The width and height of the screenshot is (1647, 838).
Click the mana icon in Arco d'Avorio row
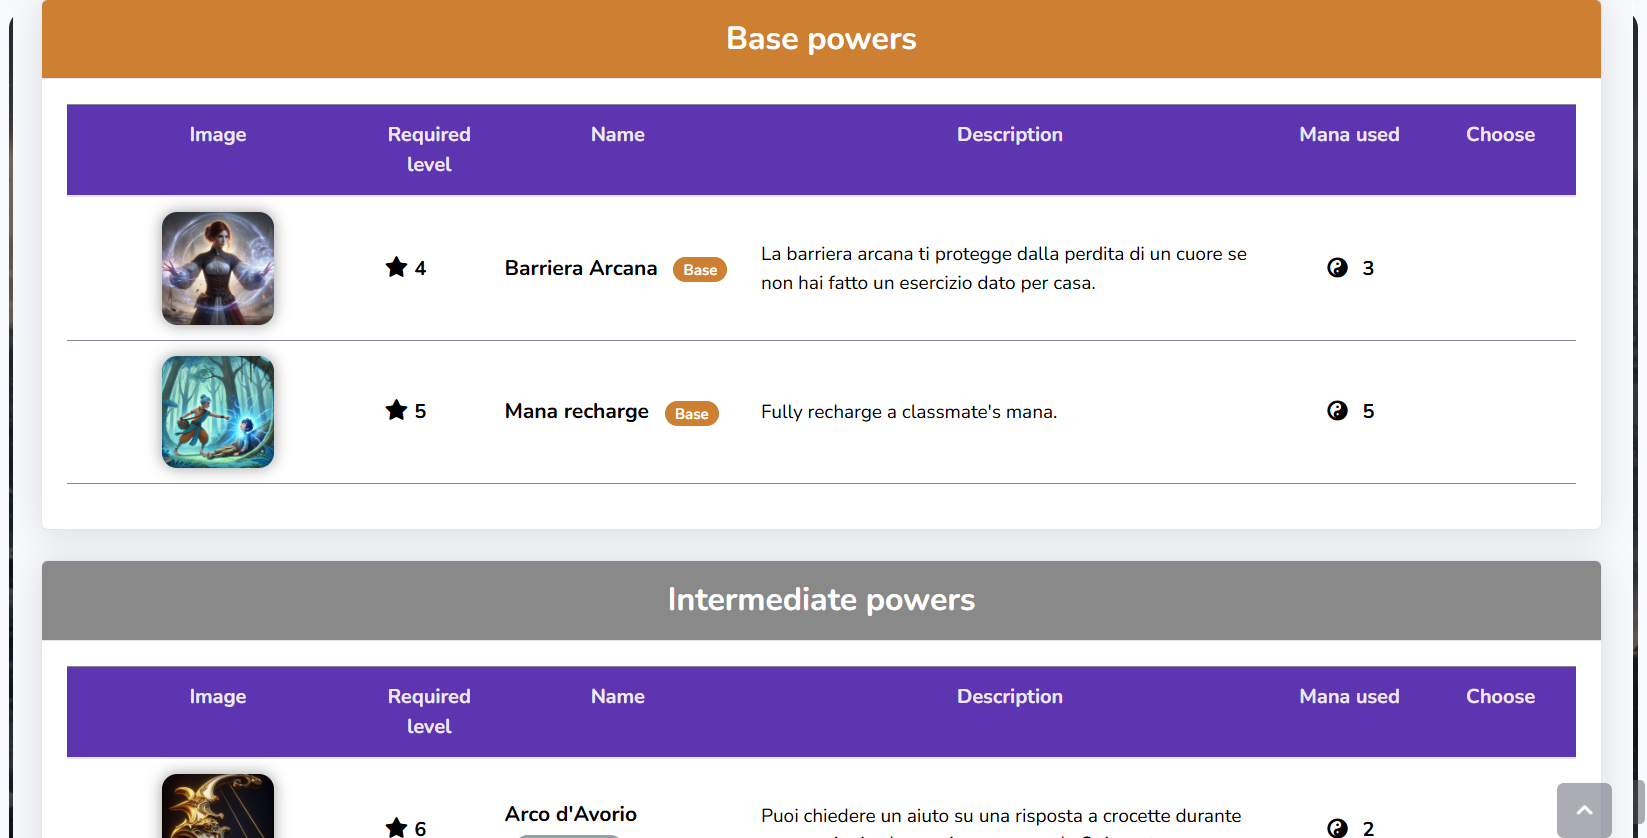point(1337,828)
